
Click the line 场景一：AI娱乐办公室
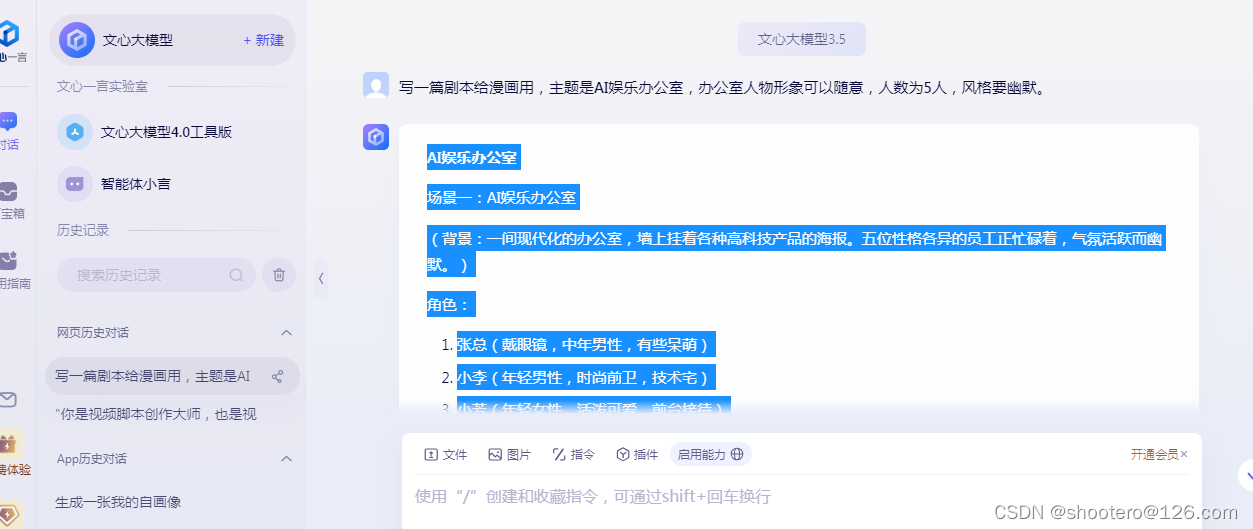point(503,198)
